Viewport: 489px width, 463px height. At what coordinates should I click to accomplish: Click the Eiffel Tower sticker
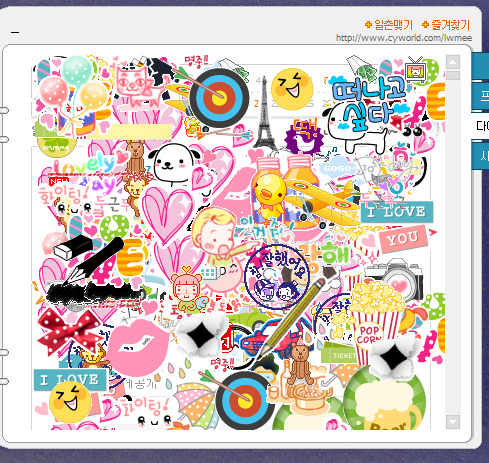click(265, 113)
